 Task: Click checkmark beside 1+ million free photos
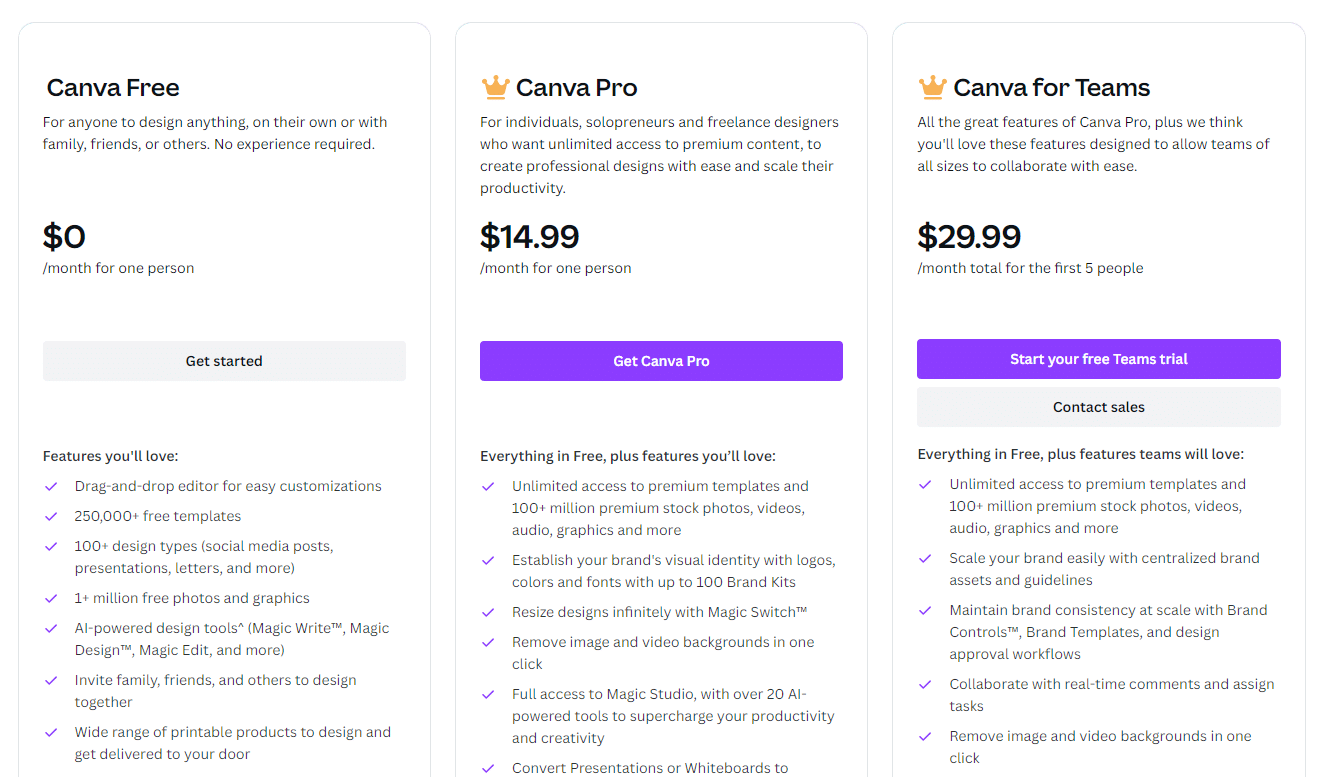pyautogui.click(x=51, y=598)
